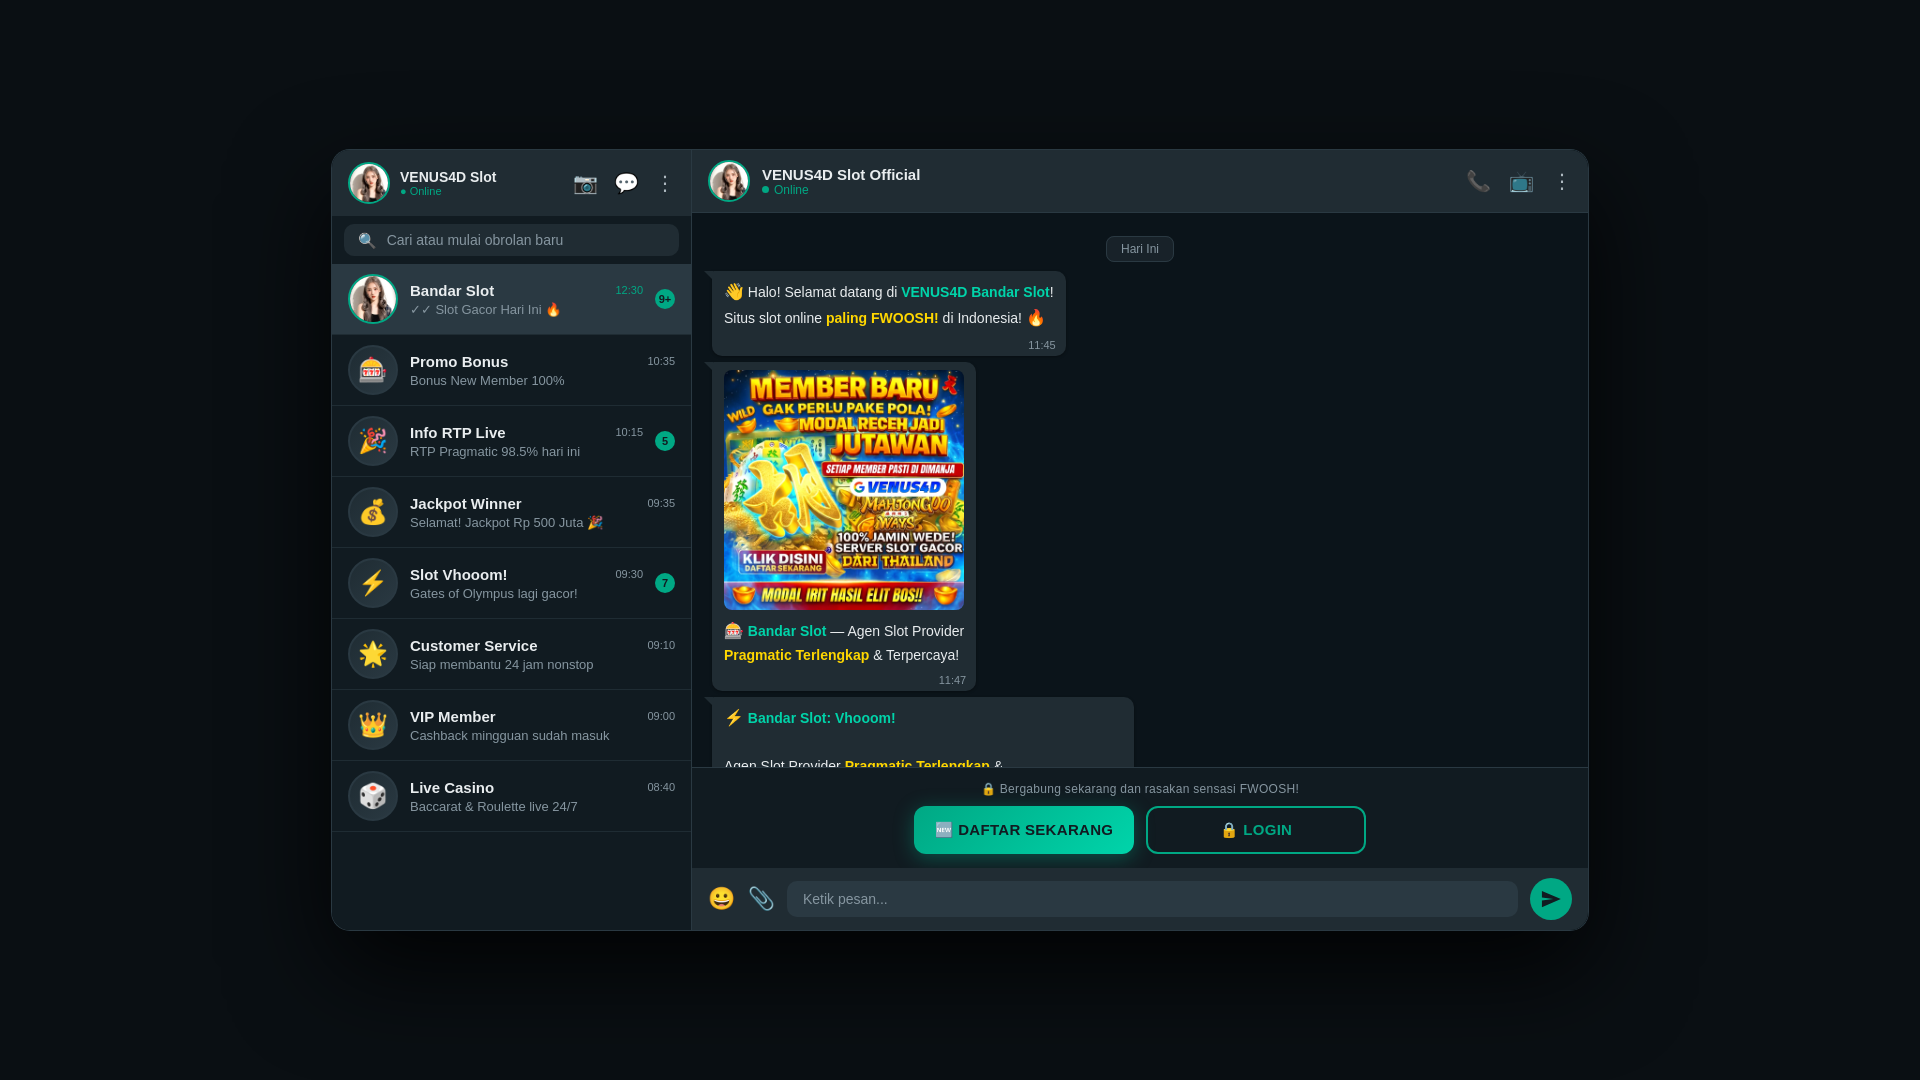Open Bandar Slot chat name
1920x1080 pixels.
pos(452,291)
